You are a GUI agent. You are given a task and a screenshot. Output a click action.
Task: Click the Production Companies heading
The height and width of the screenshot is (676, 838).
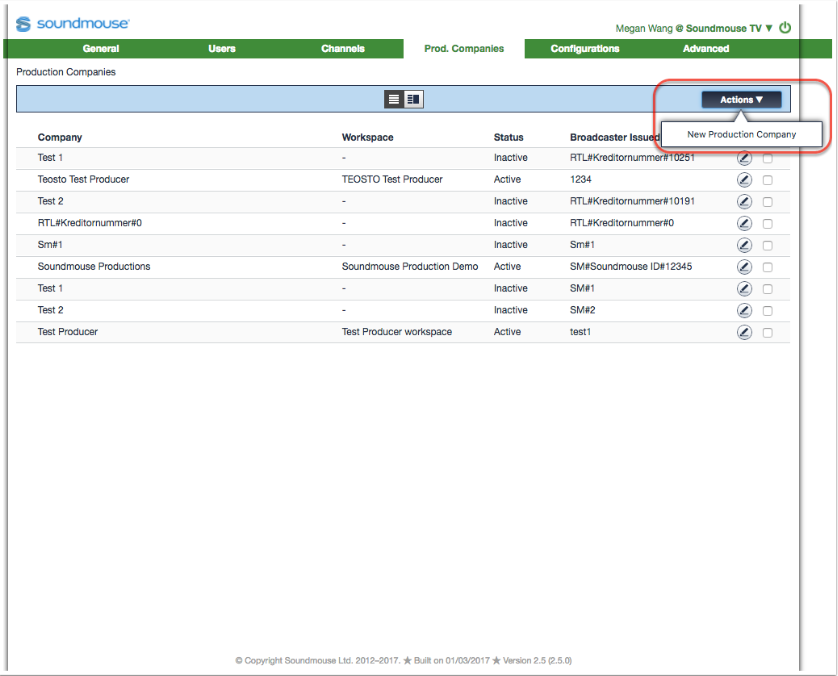point(66,72)
